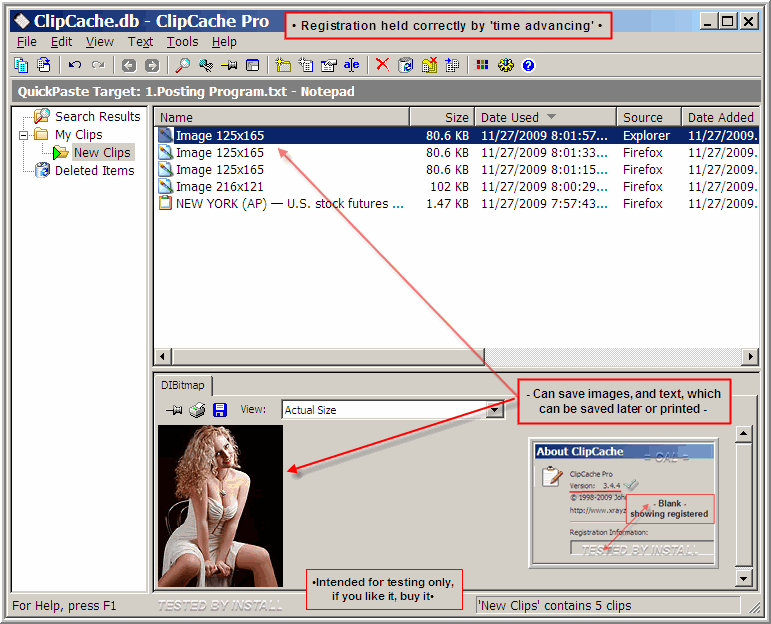The height and width of the screenshot is (624, 771).
Task: Click the Actual Size combo box
Action: [393, 410]
